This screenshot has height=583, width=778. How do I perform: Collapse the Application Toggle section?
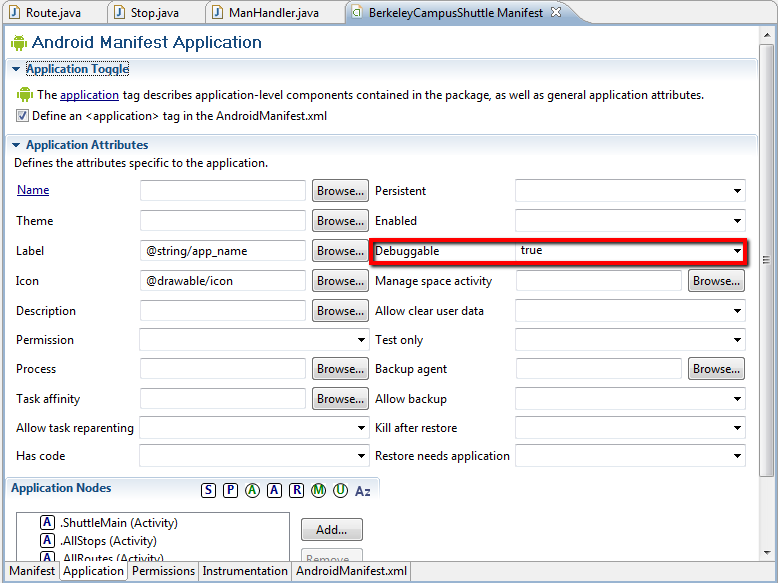coord(16,69)
